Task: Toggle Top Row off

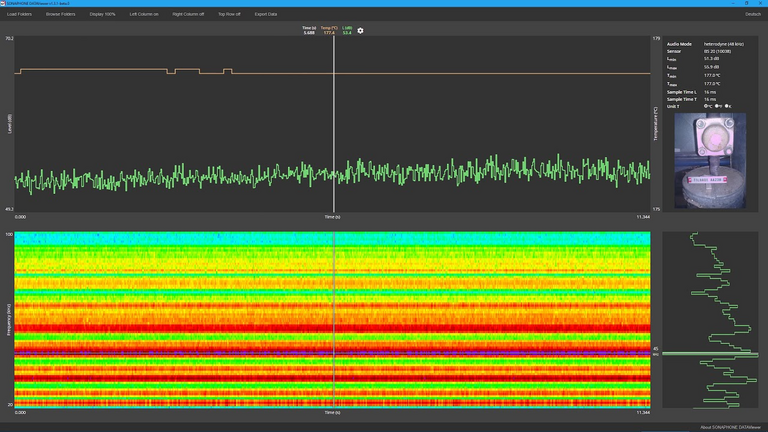Action: click(229, 14)
